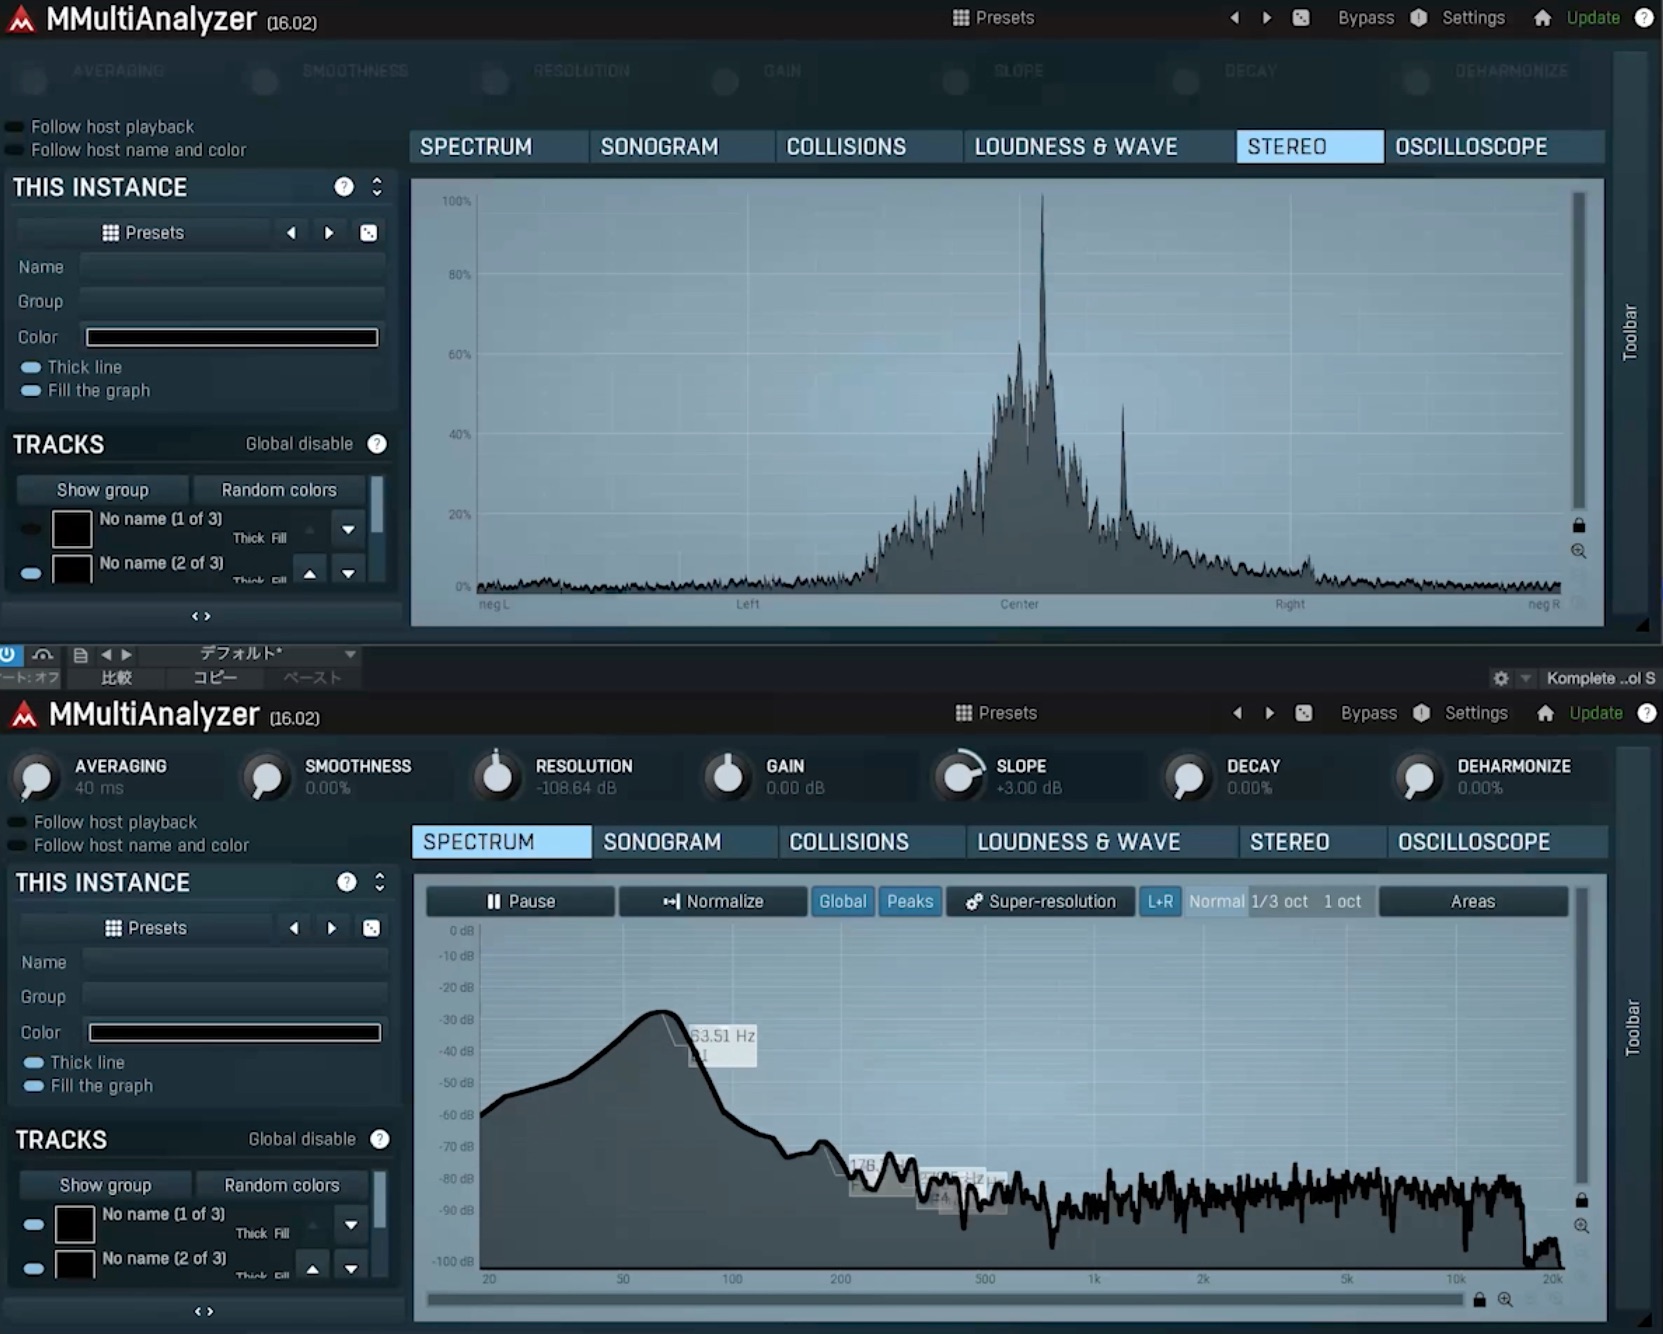This screenshot has height=1334, width=1663.
Task: Click the Color swatch bar in the upper instance panel
Action: click(232, 337)
